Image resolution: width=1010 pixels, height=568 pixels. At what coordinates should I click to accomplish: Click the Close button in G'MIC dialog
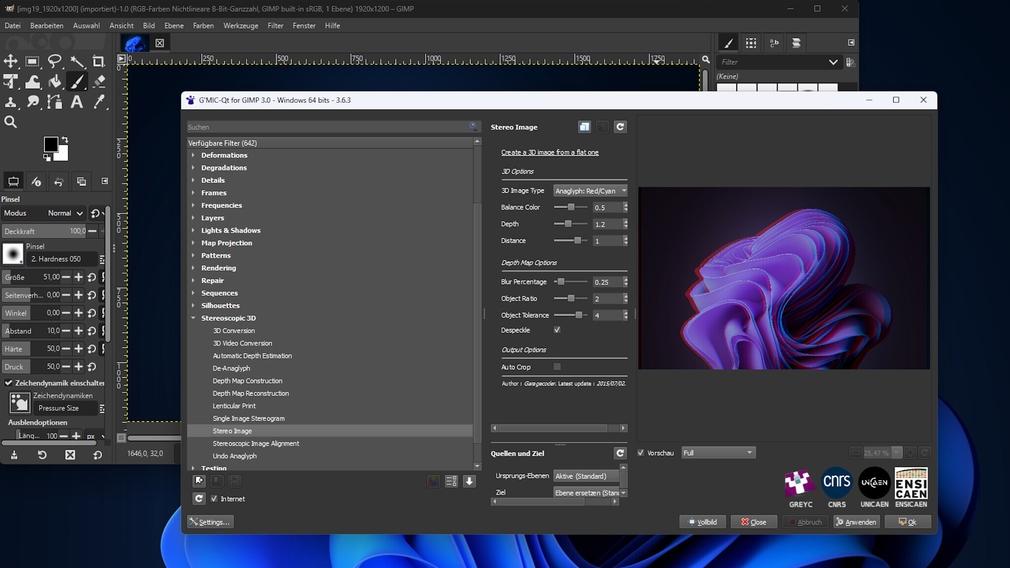click(x=754, y=522)
